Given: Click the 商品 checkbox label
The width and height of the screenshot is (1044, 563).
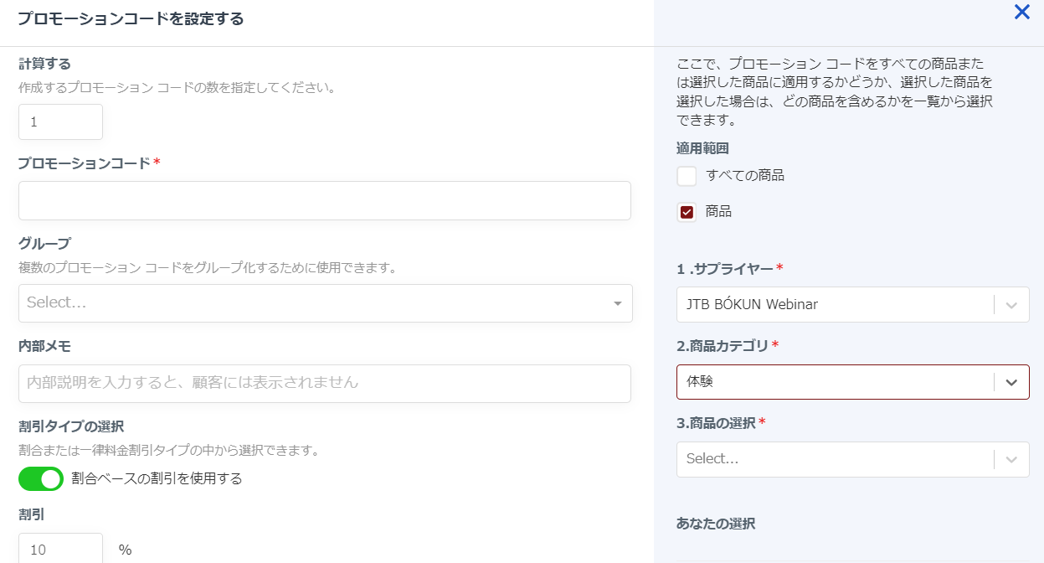Looking at the screenshot, I should coord(719,212).
